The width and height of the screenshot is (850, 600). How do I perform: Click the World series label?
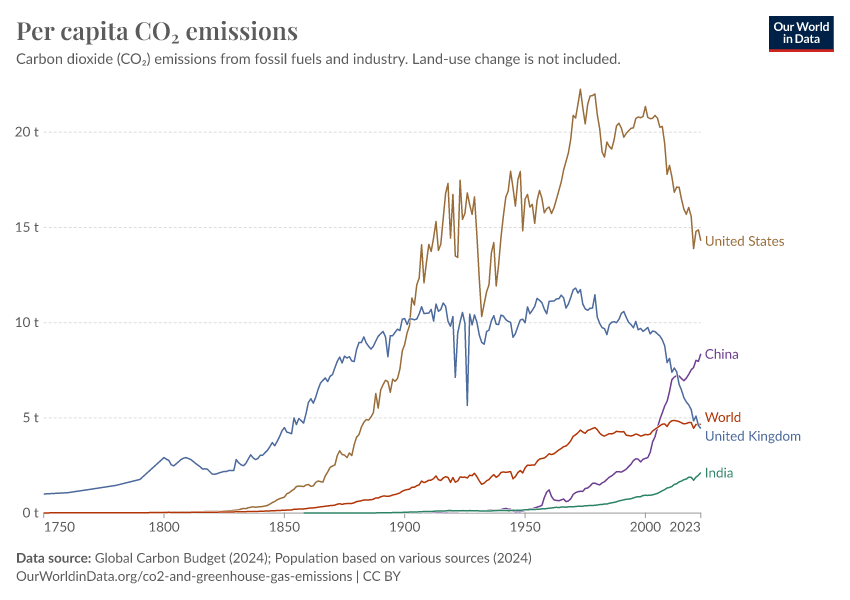point(723,417)
